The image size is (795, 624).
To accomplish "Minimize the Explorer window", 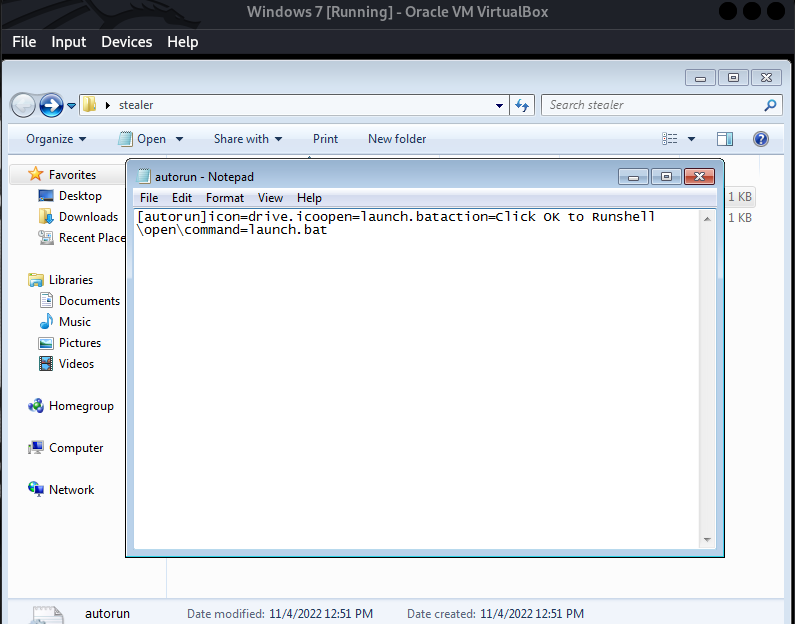I will 700,78.
